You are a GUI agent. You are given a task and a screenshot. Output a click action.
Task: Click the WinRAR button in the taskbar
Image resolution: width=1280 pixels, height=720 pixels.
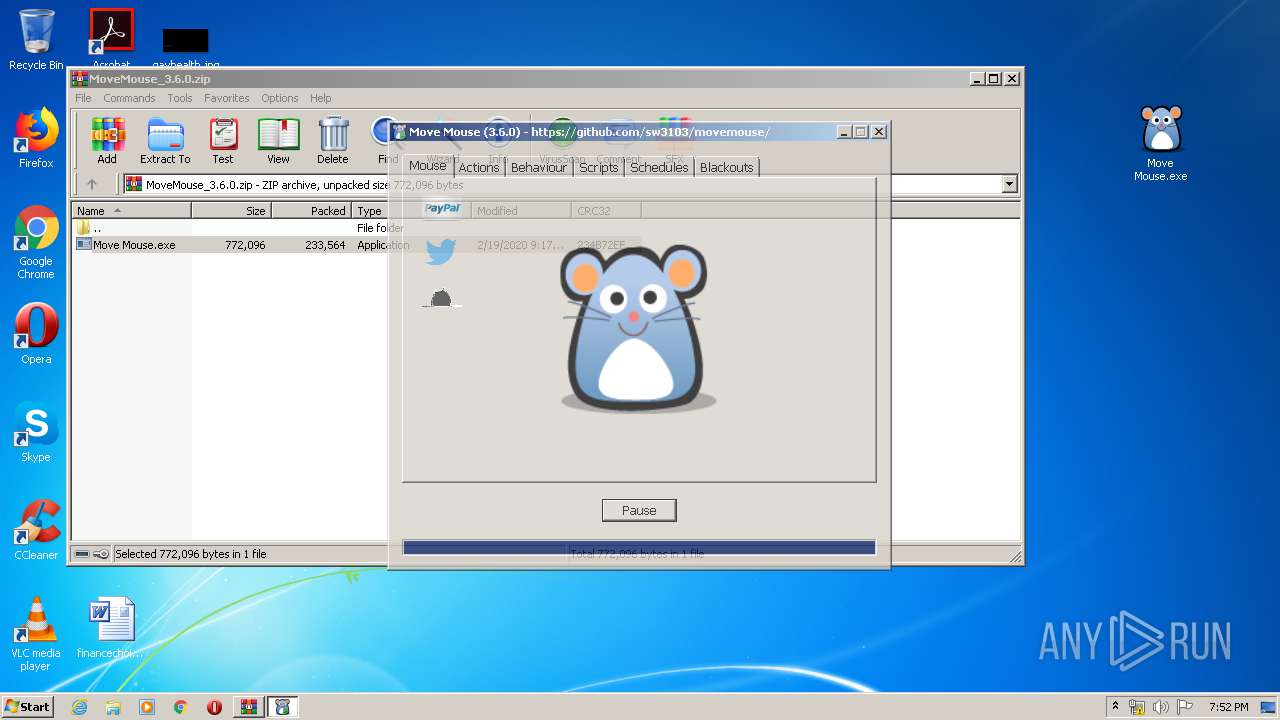[248, 707]
